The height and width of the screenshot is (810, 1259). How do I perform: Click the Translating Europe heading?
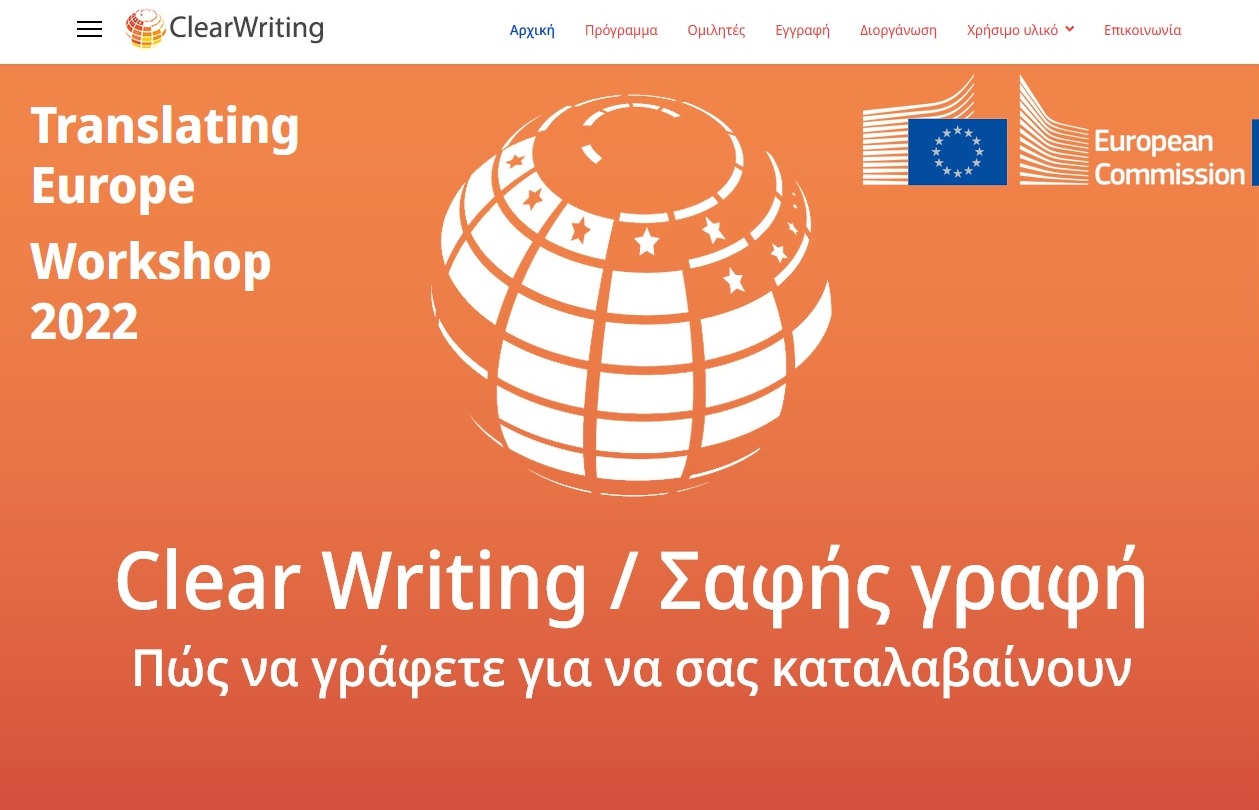[165, 155]
